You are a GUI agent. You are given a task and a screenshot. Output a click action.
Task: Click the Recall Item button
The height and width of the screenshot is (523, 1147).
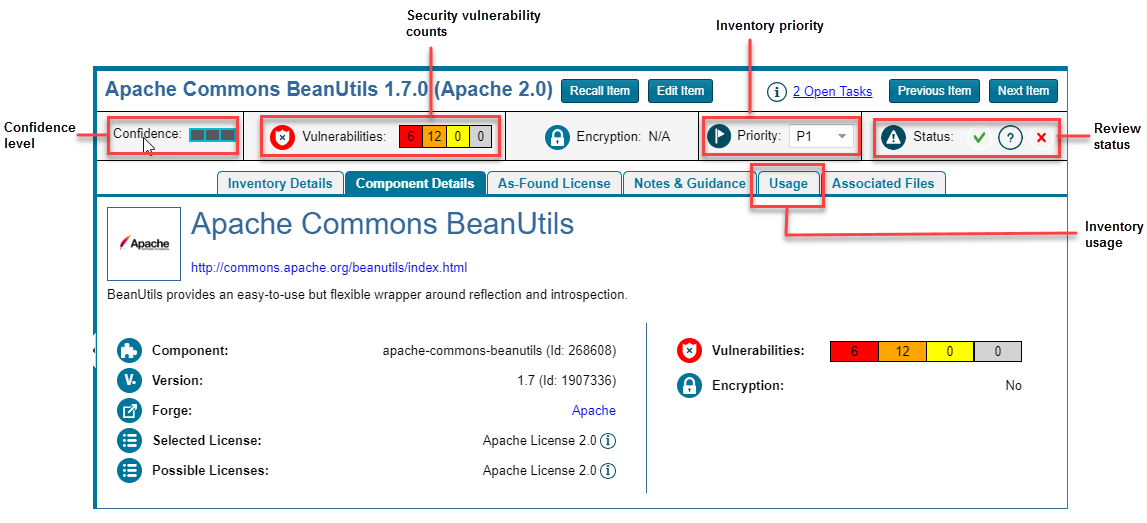600,91
